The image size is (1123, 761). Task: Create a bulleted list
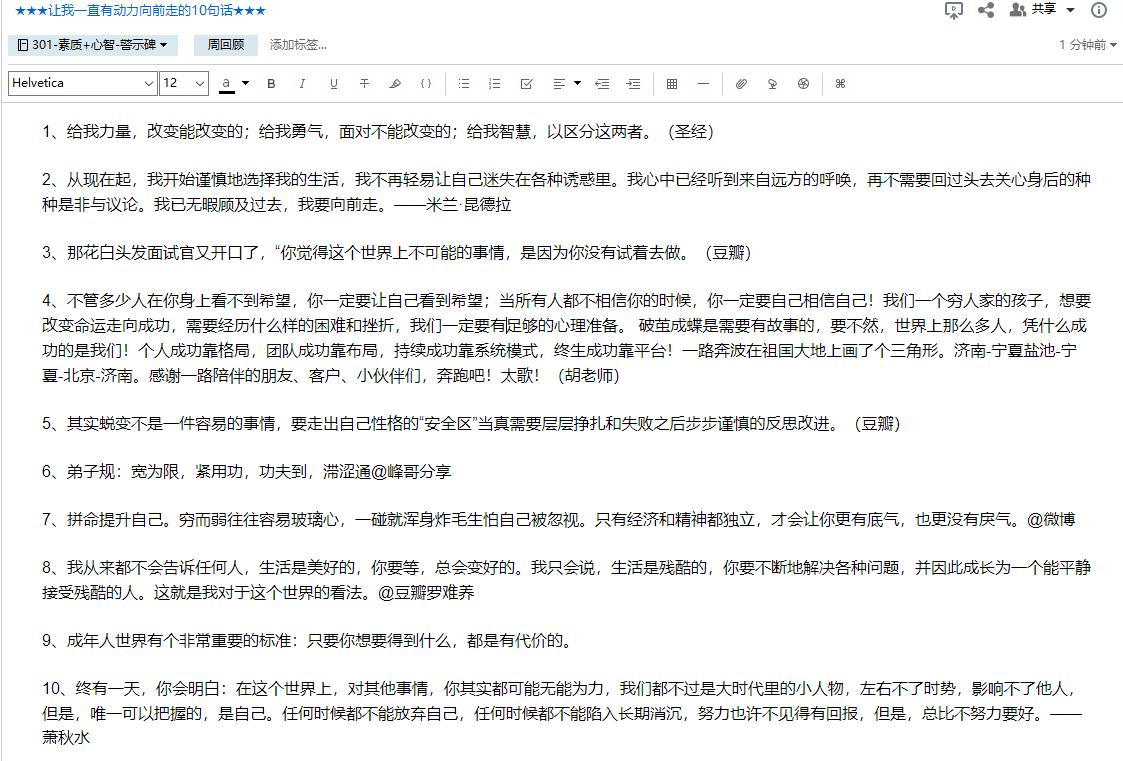463,84
